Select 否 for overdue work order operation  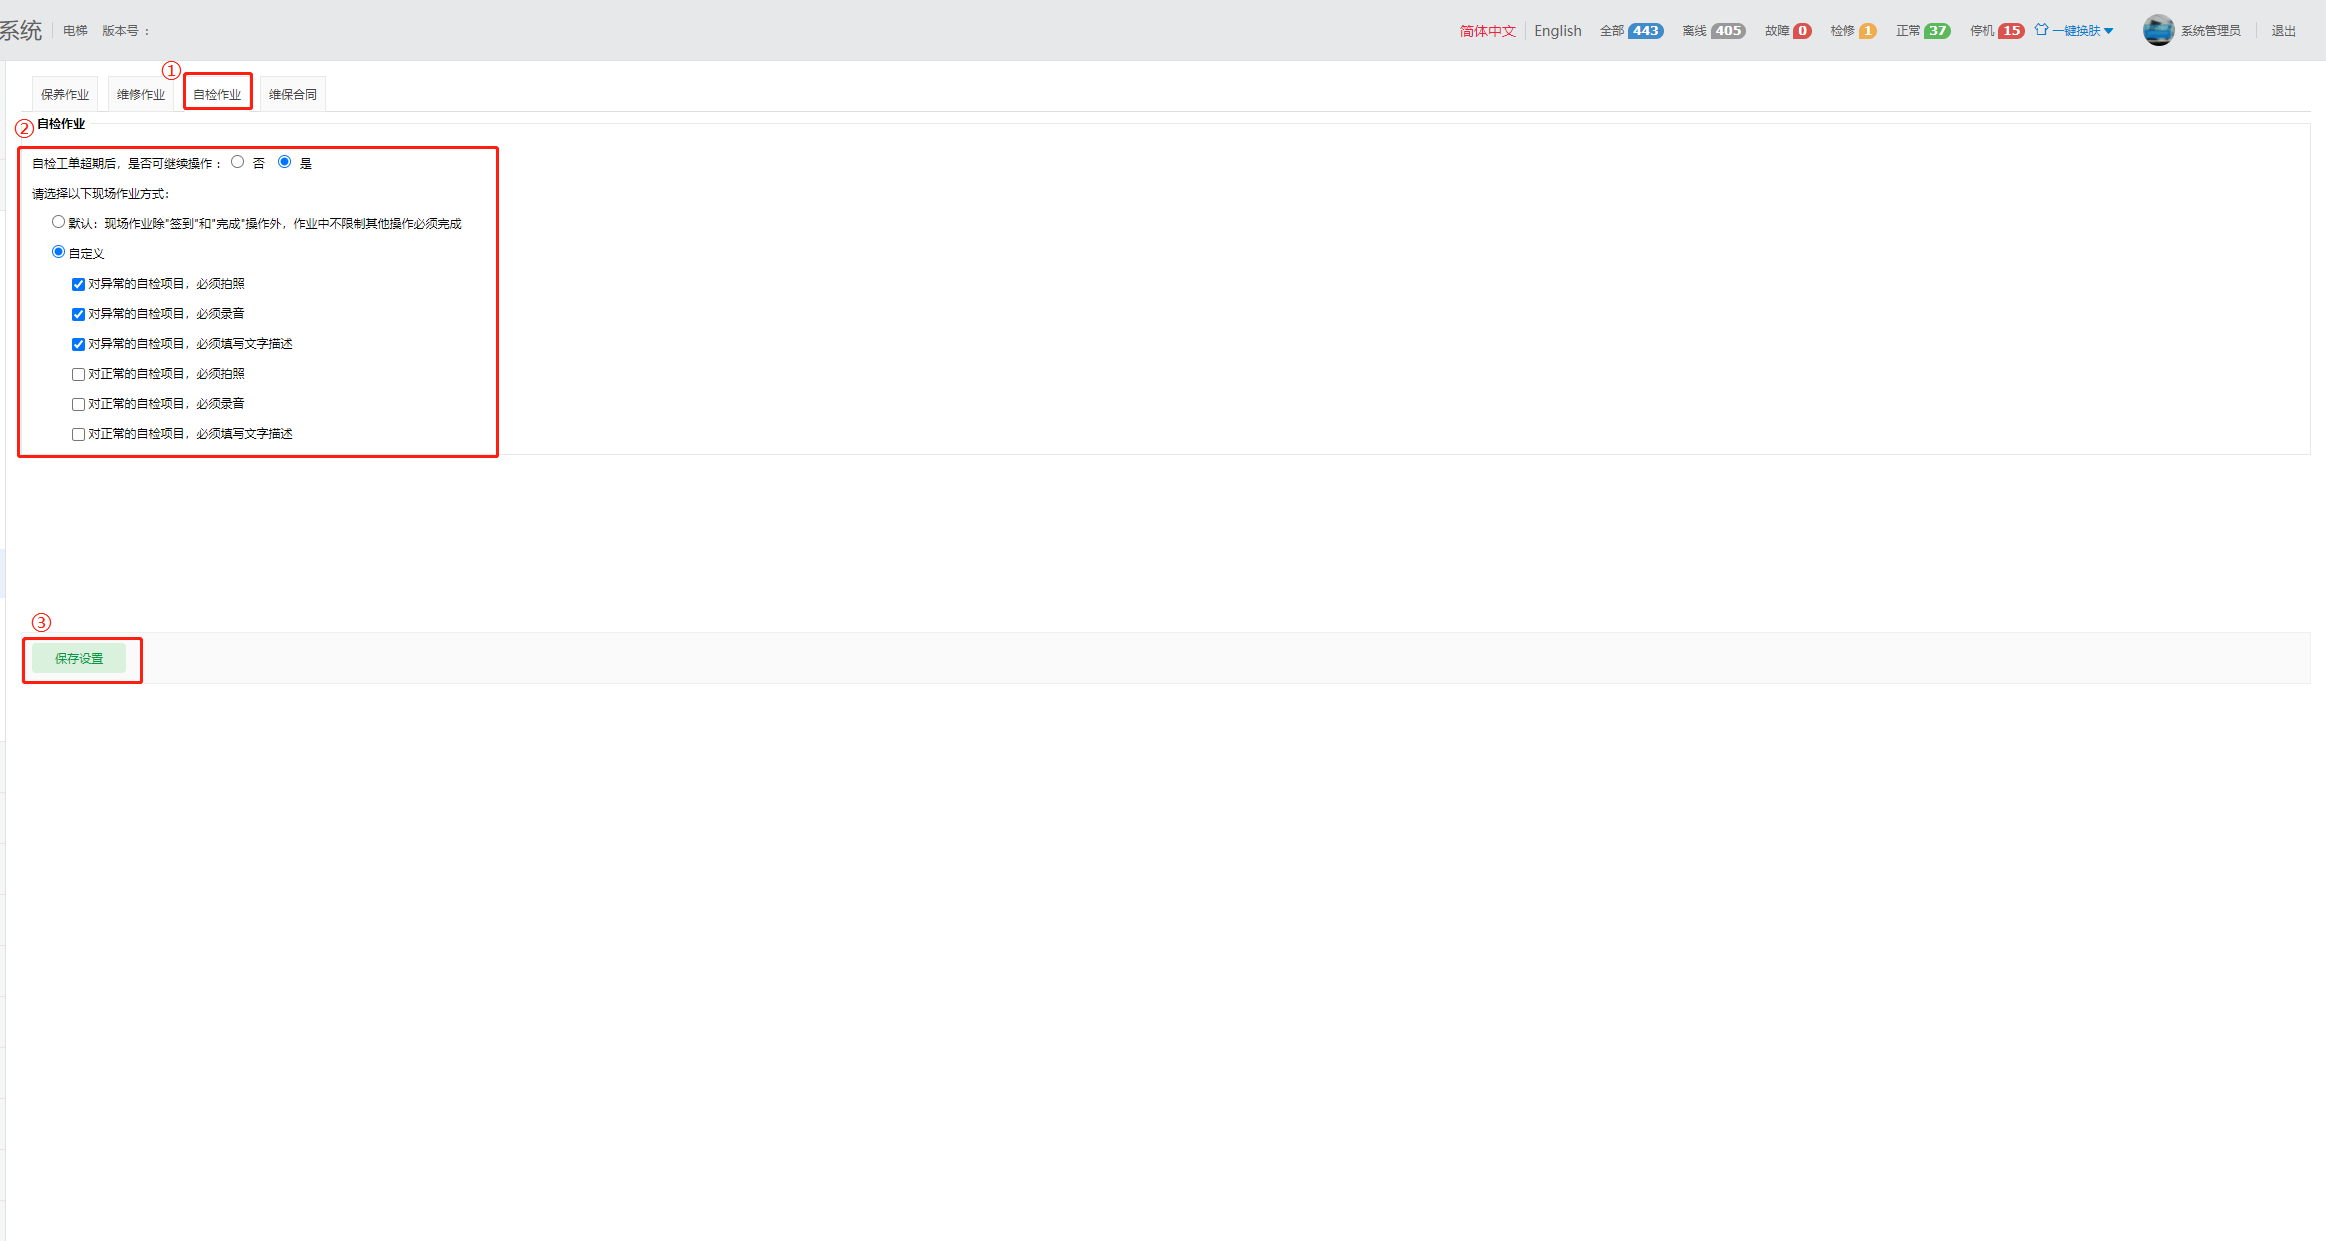click(x=237, y=162)
